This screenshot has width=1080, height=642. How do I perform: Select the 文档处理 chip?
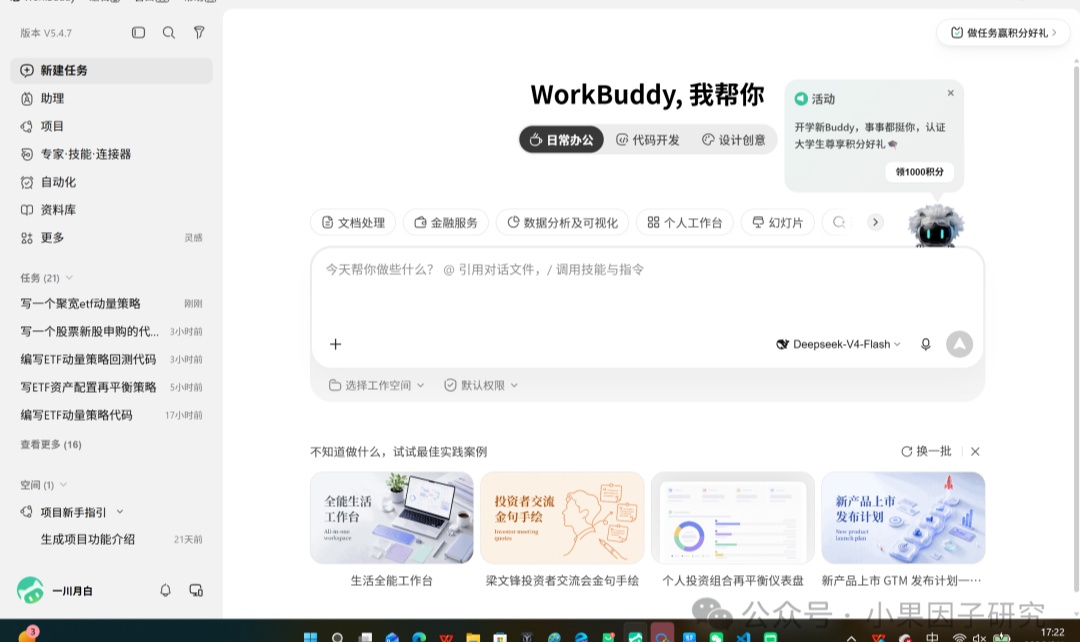point(353,222)
